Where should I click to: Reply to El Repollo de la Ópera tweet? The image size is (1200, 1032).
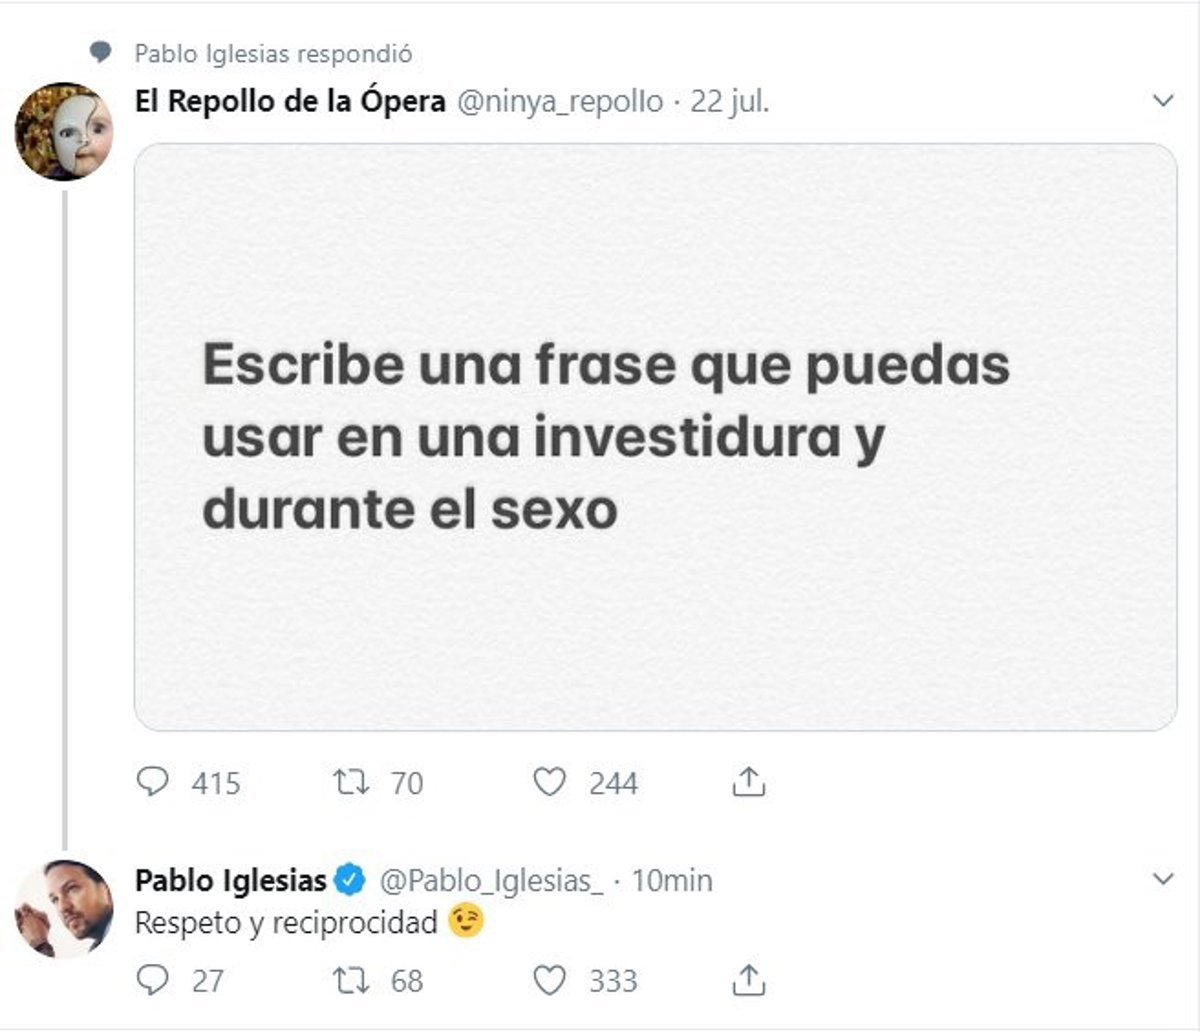pyautogui.click(x=152, y=782)
